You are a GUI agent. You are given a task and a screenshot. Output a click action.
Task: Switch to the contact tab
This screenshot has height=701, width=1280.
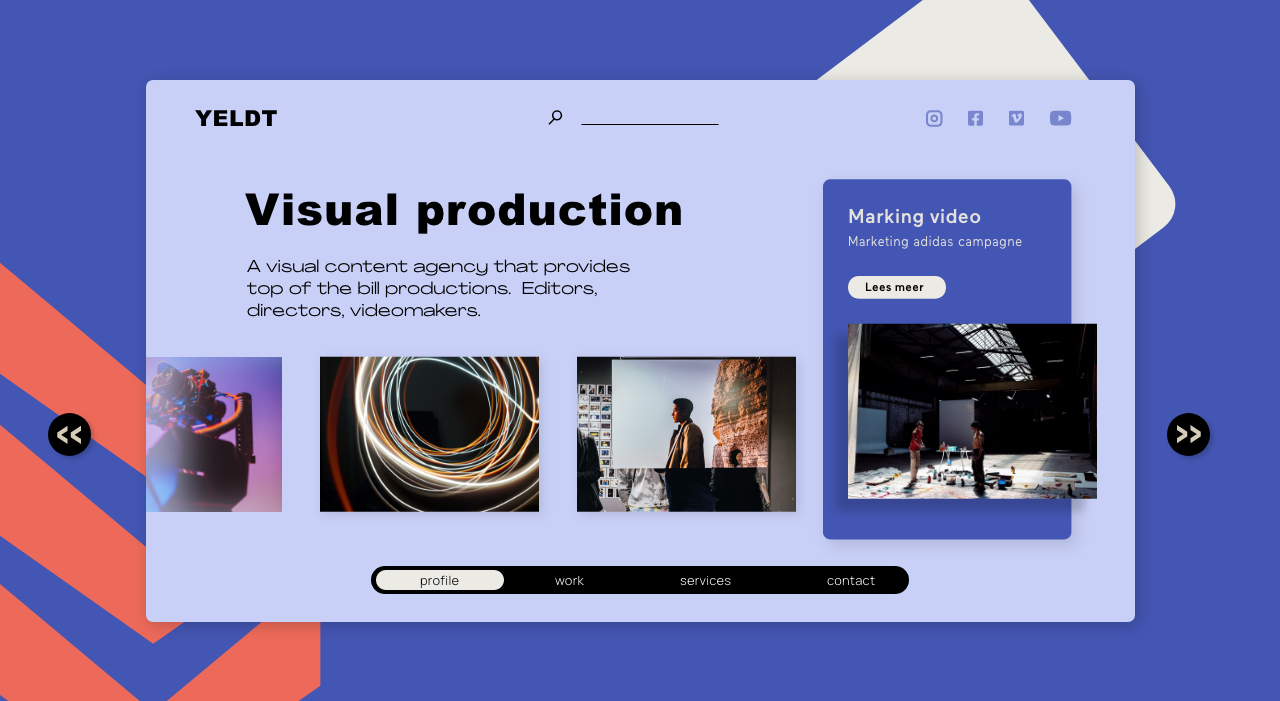[851, 580]
